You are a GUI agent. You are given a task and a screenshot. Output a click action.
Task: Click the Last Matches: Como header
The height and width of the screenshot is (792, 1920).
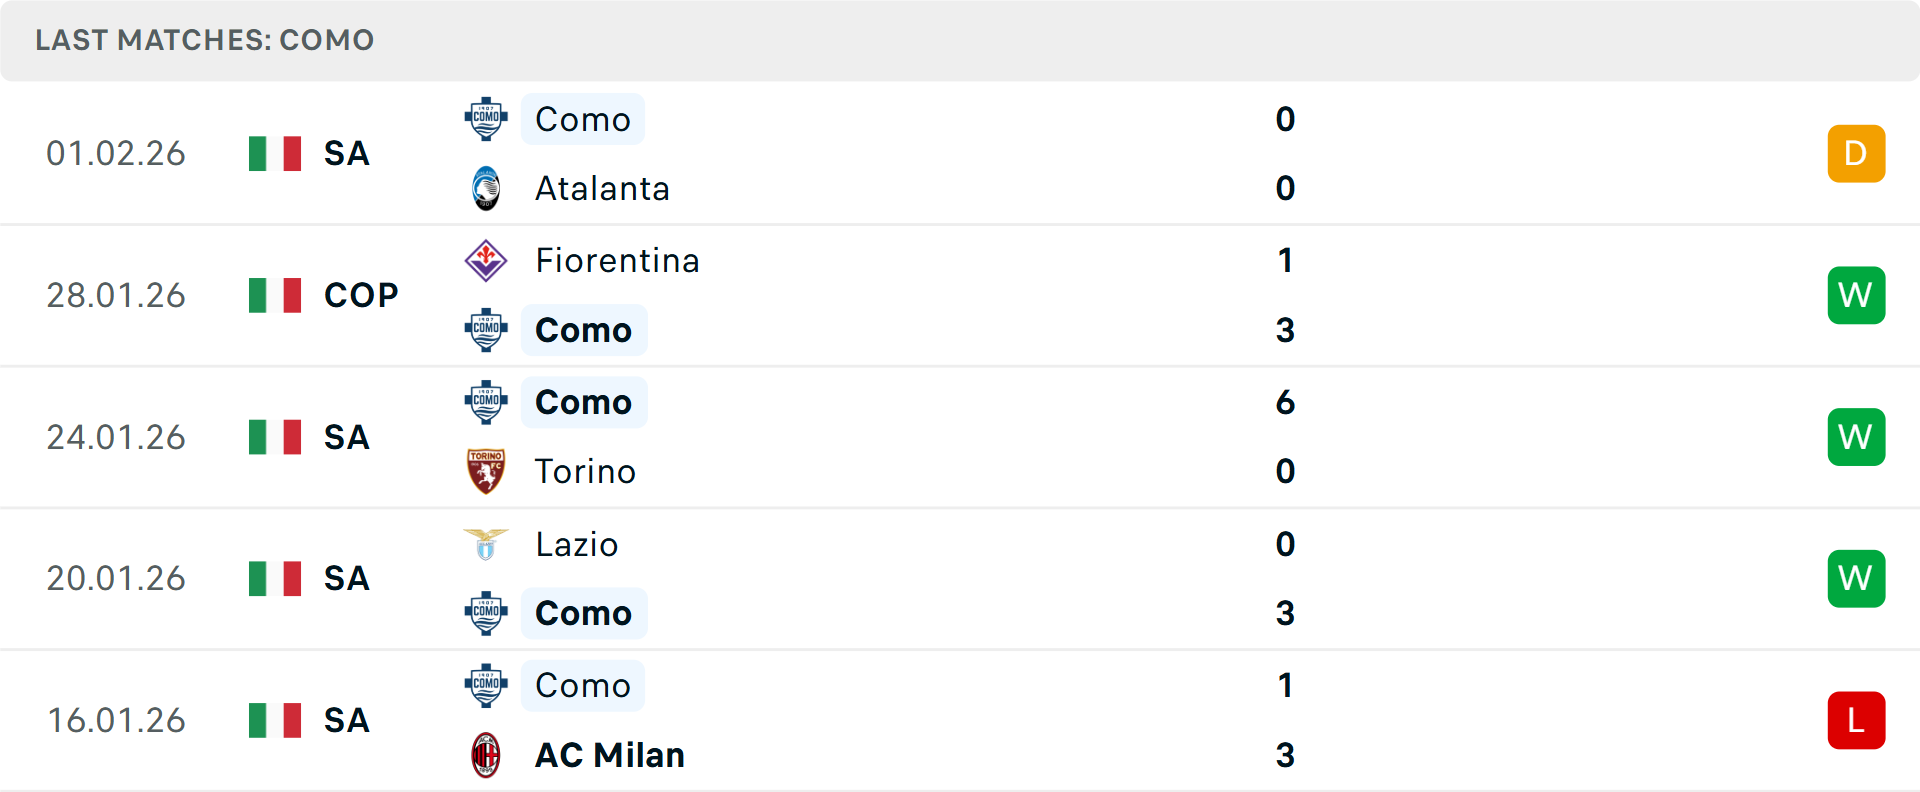(205, 40)
